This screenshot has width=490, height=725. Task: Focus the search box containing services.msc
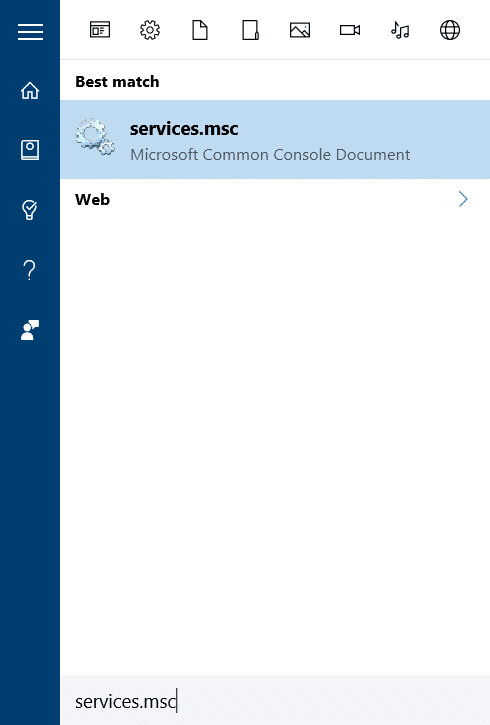[275, 701]
